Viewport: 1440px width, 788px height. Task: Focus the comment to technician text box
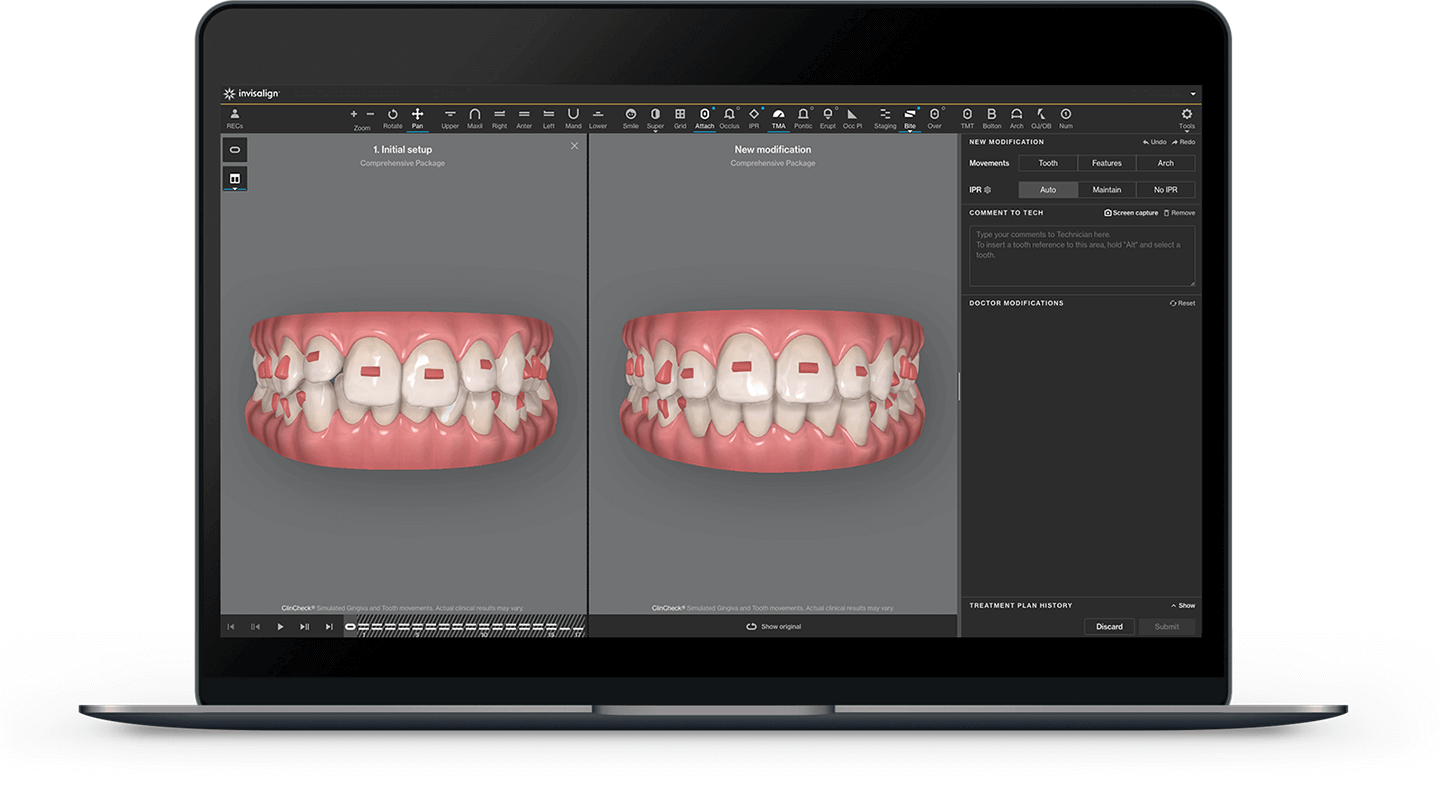pyautogui.click(x=1082, y=256)
